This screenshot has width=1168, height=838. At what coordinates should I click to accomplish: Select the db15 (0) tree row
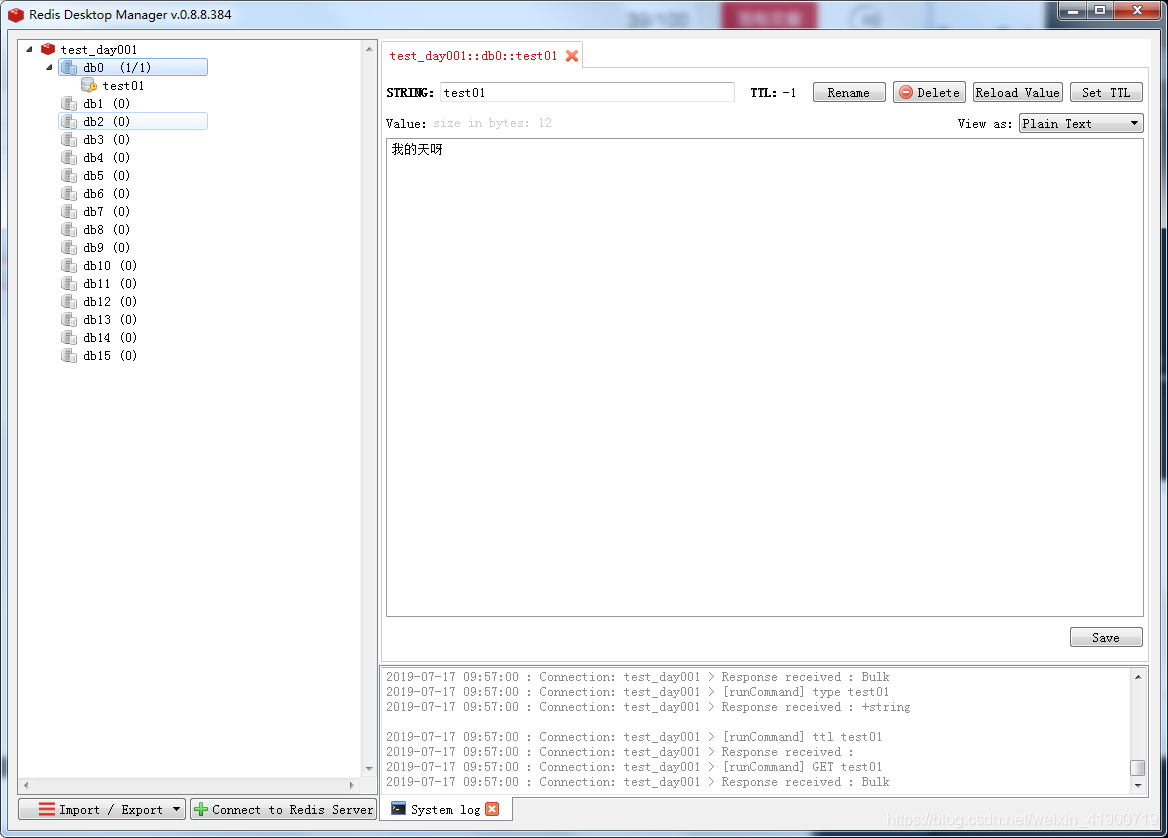(110, 356)
